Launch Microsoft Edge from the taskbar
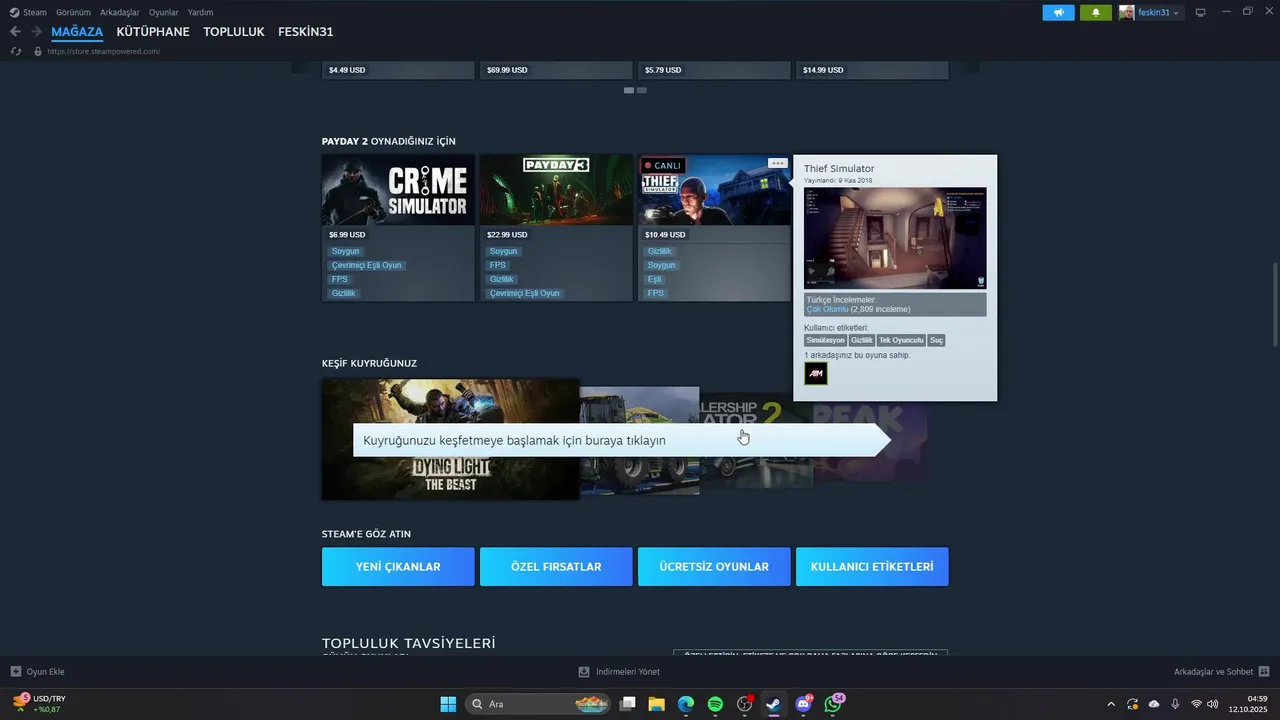 click(686, 704)
